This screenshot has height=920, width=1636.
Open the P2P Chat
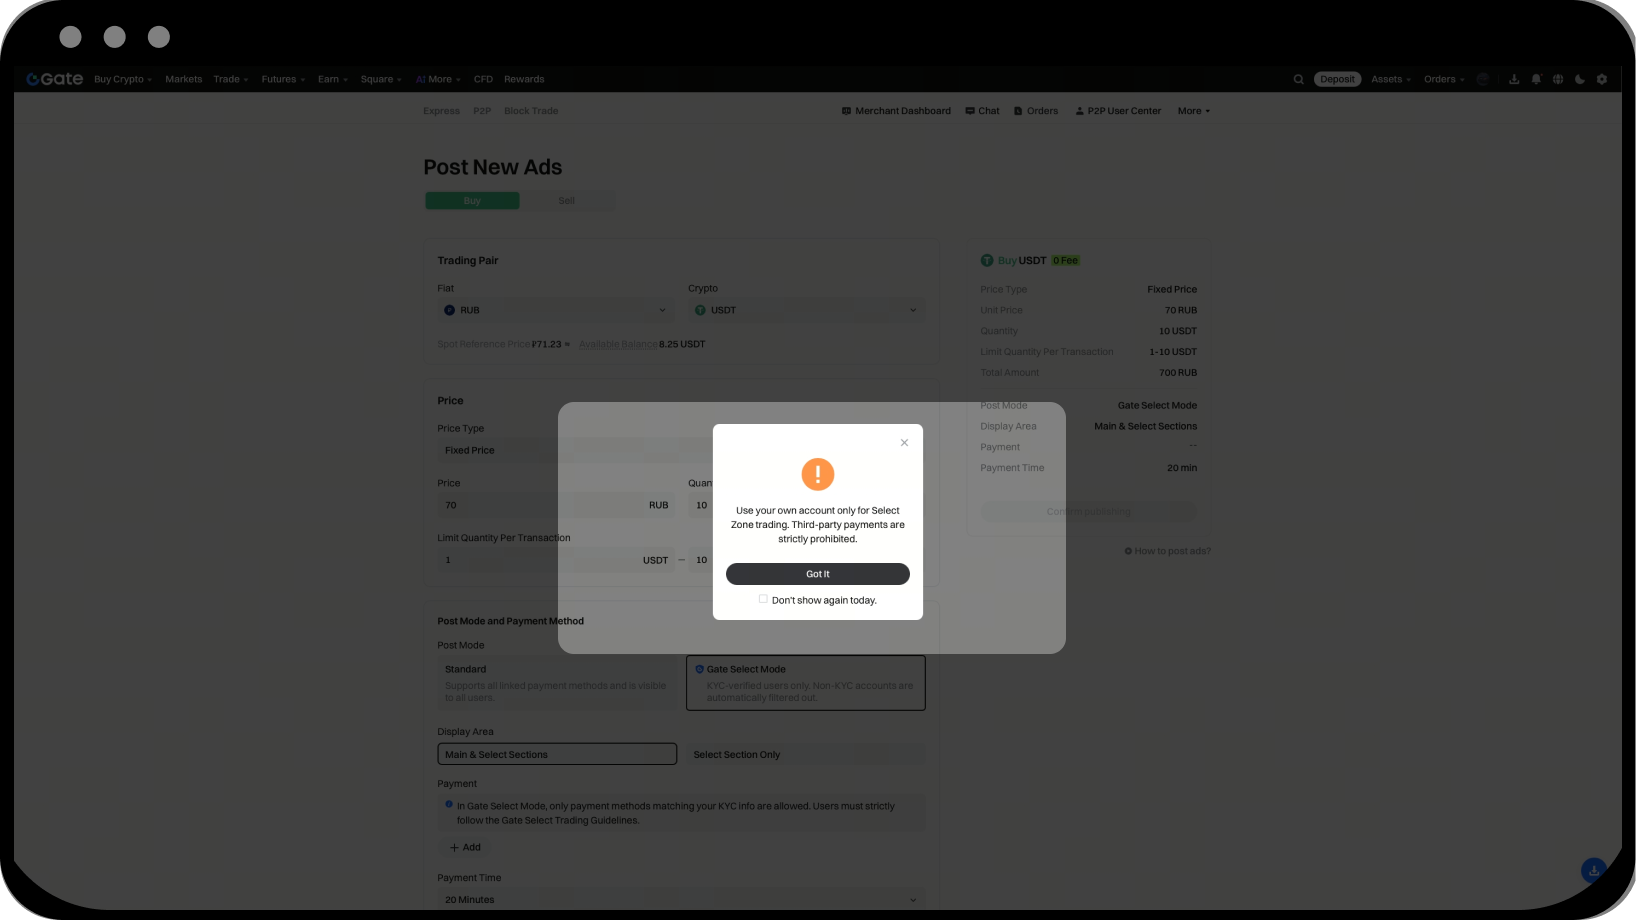(982, 111)
